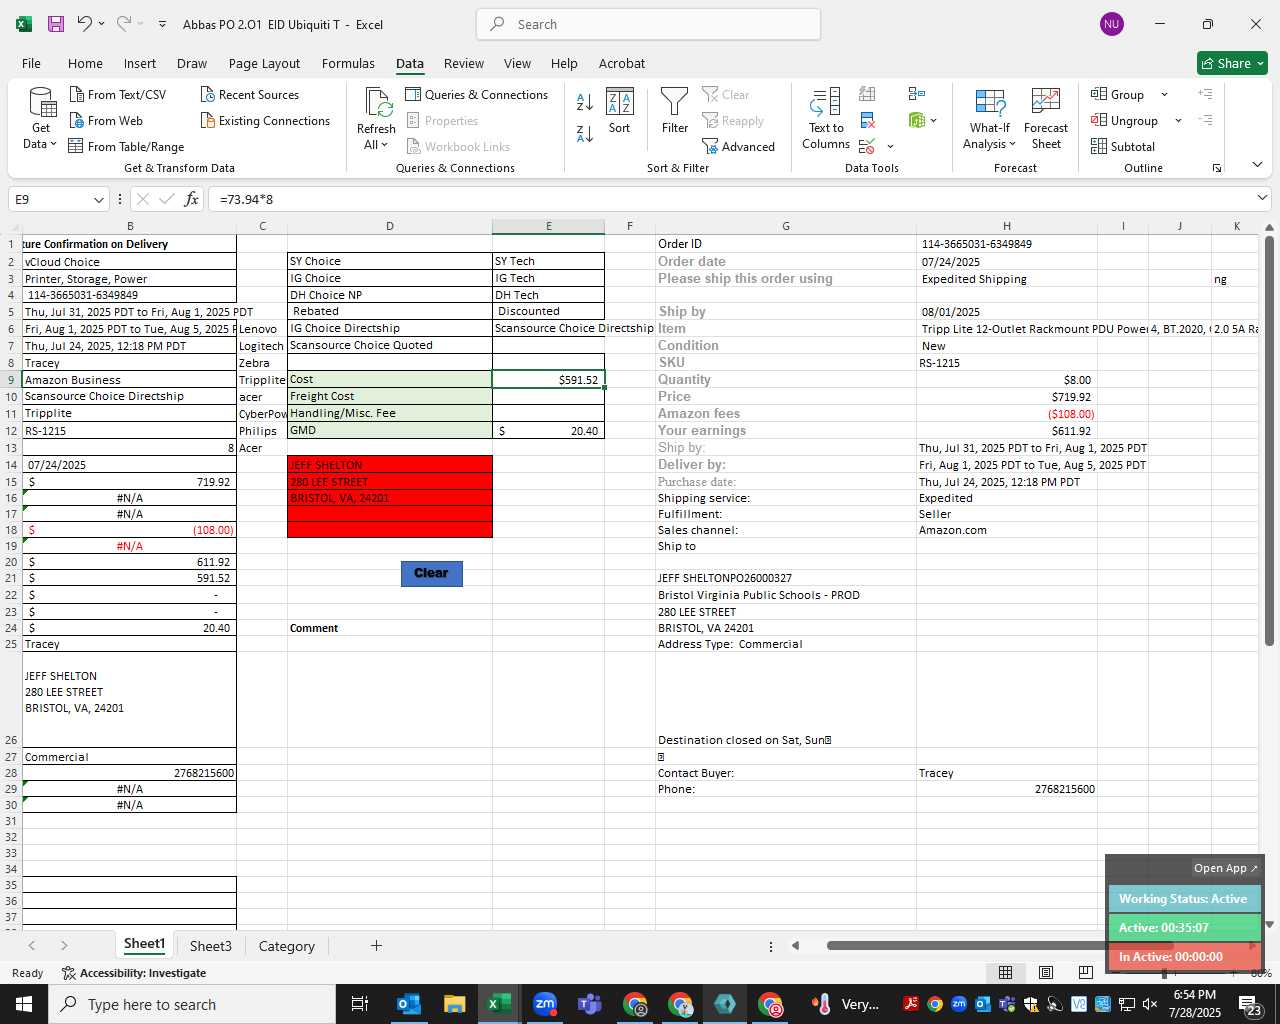
Task: Open What-If Analysis menu
Action: click(989, 119)
